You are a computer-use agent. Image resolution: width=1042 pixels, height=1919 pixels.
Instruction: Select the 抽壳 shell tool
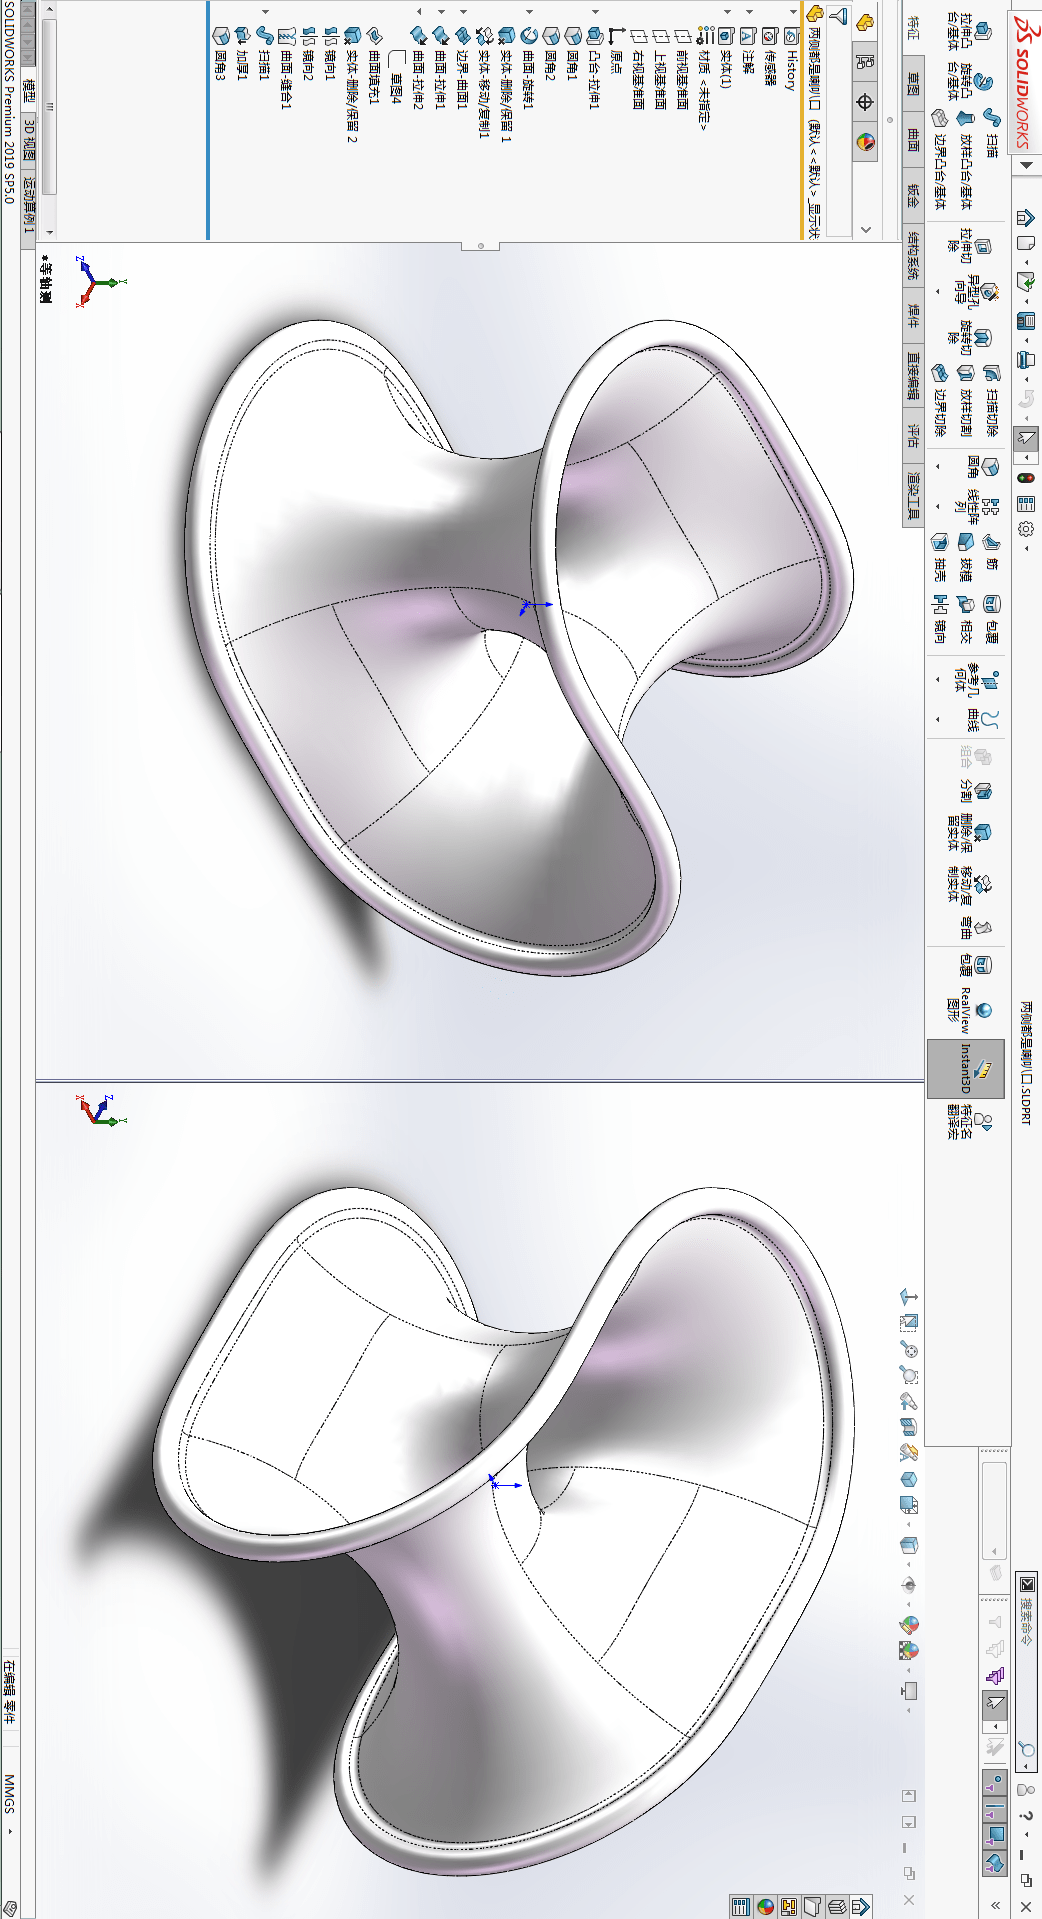pyautogui.click(x=939, y=555)
